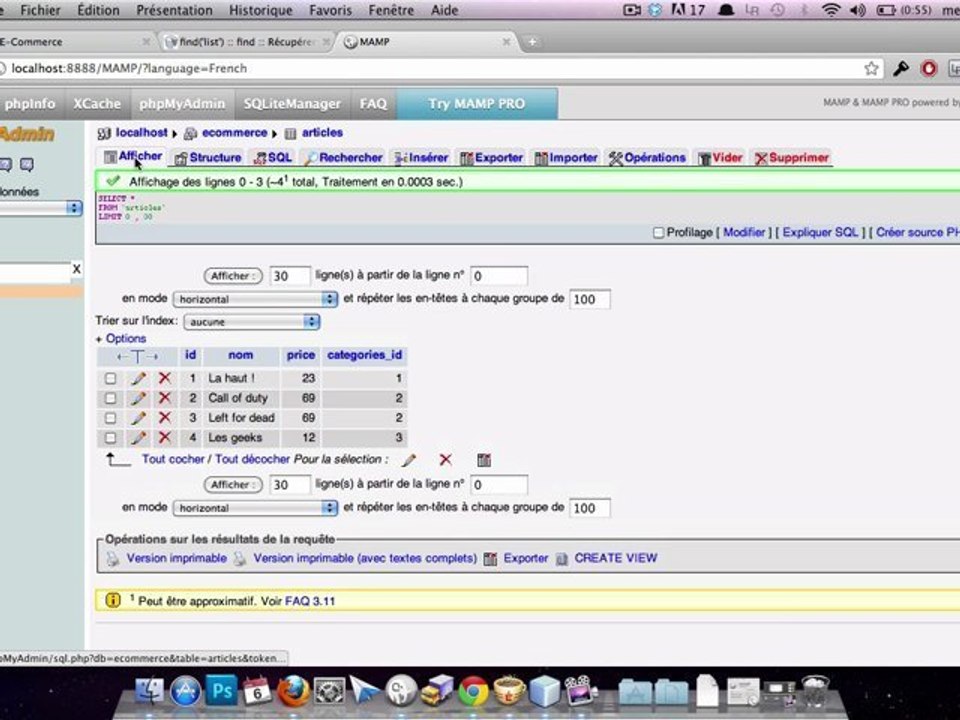The height and width of the screenshot is (720, 960).
Task: Open Finder from the Dock
Action: pyautogui.click(x=149, y=692)
